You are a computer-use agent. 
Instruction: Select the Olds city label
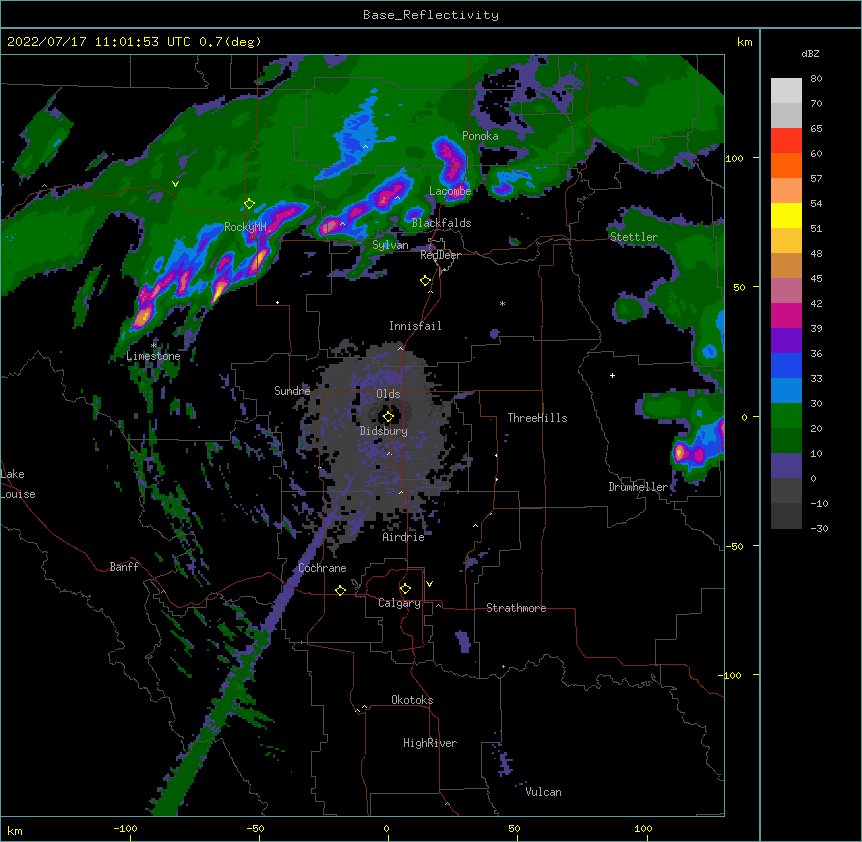point(388,394)
